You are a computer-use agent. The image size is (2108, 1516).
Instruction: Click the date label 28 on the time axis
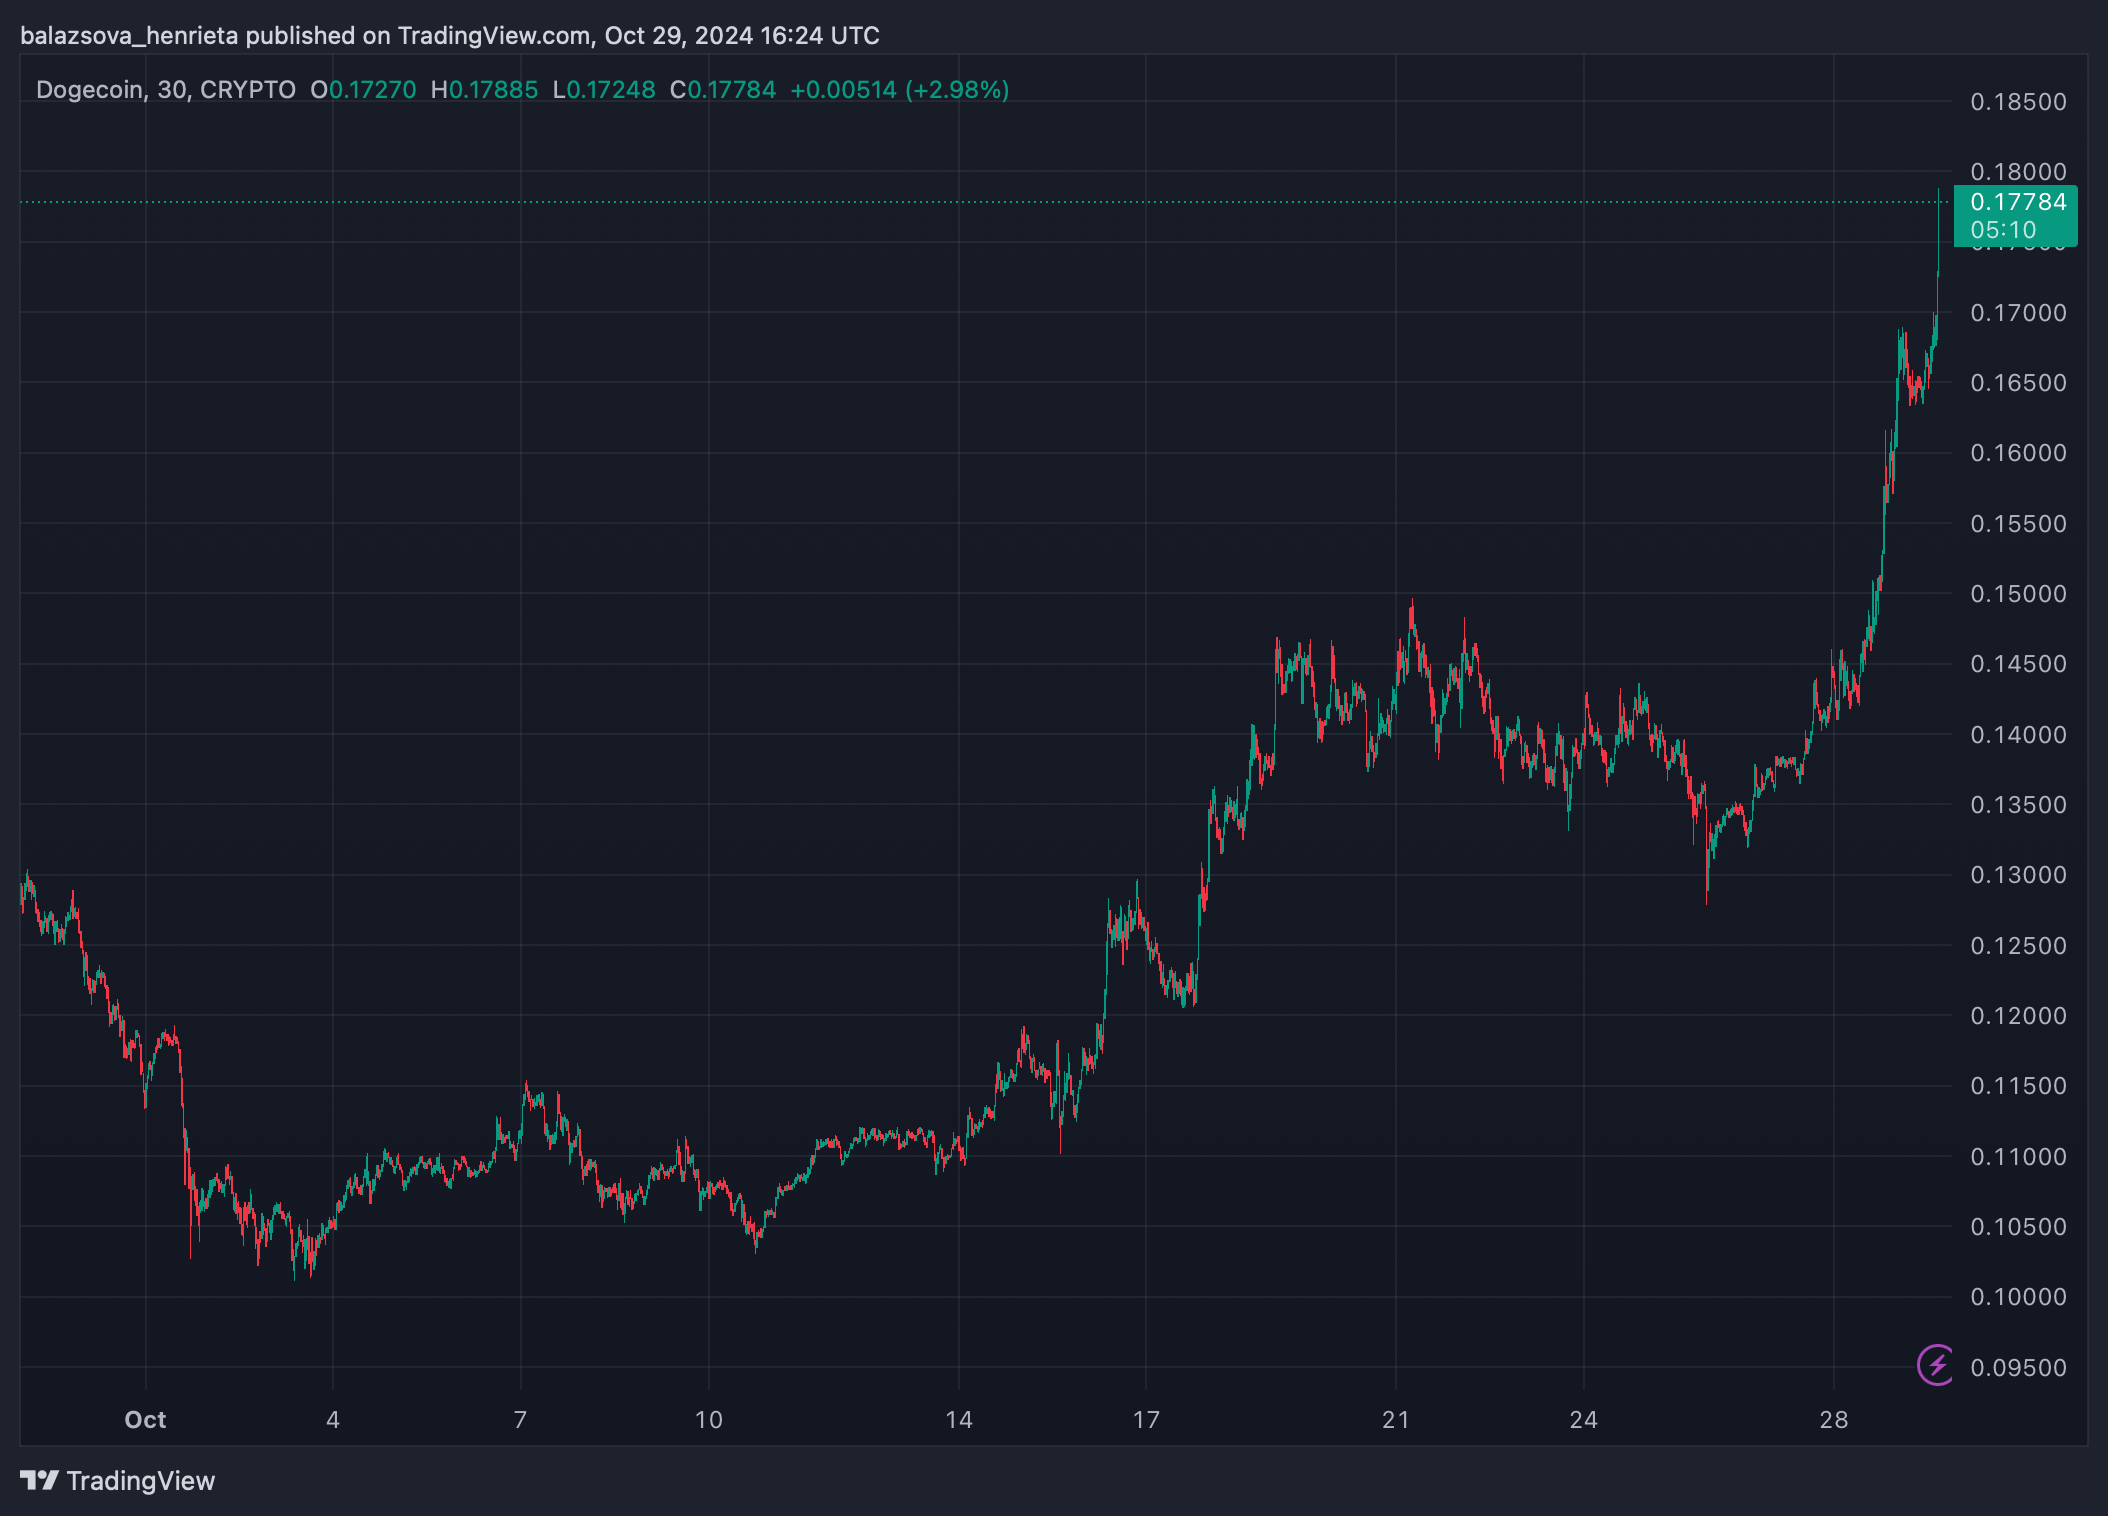[x=1833, y=1420]
